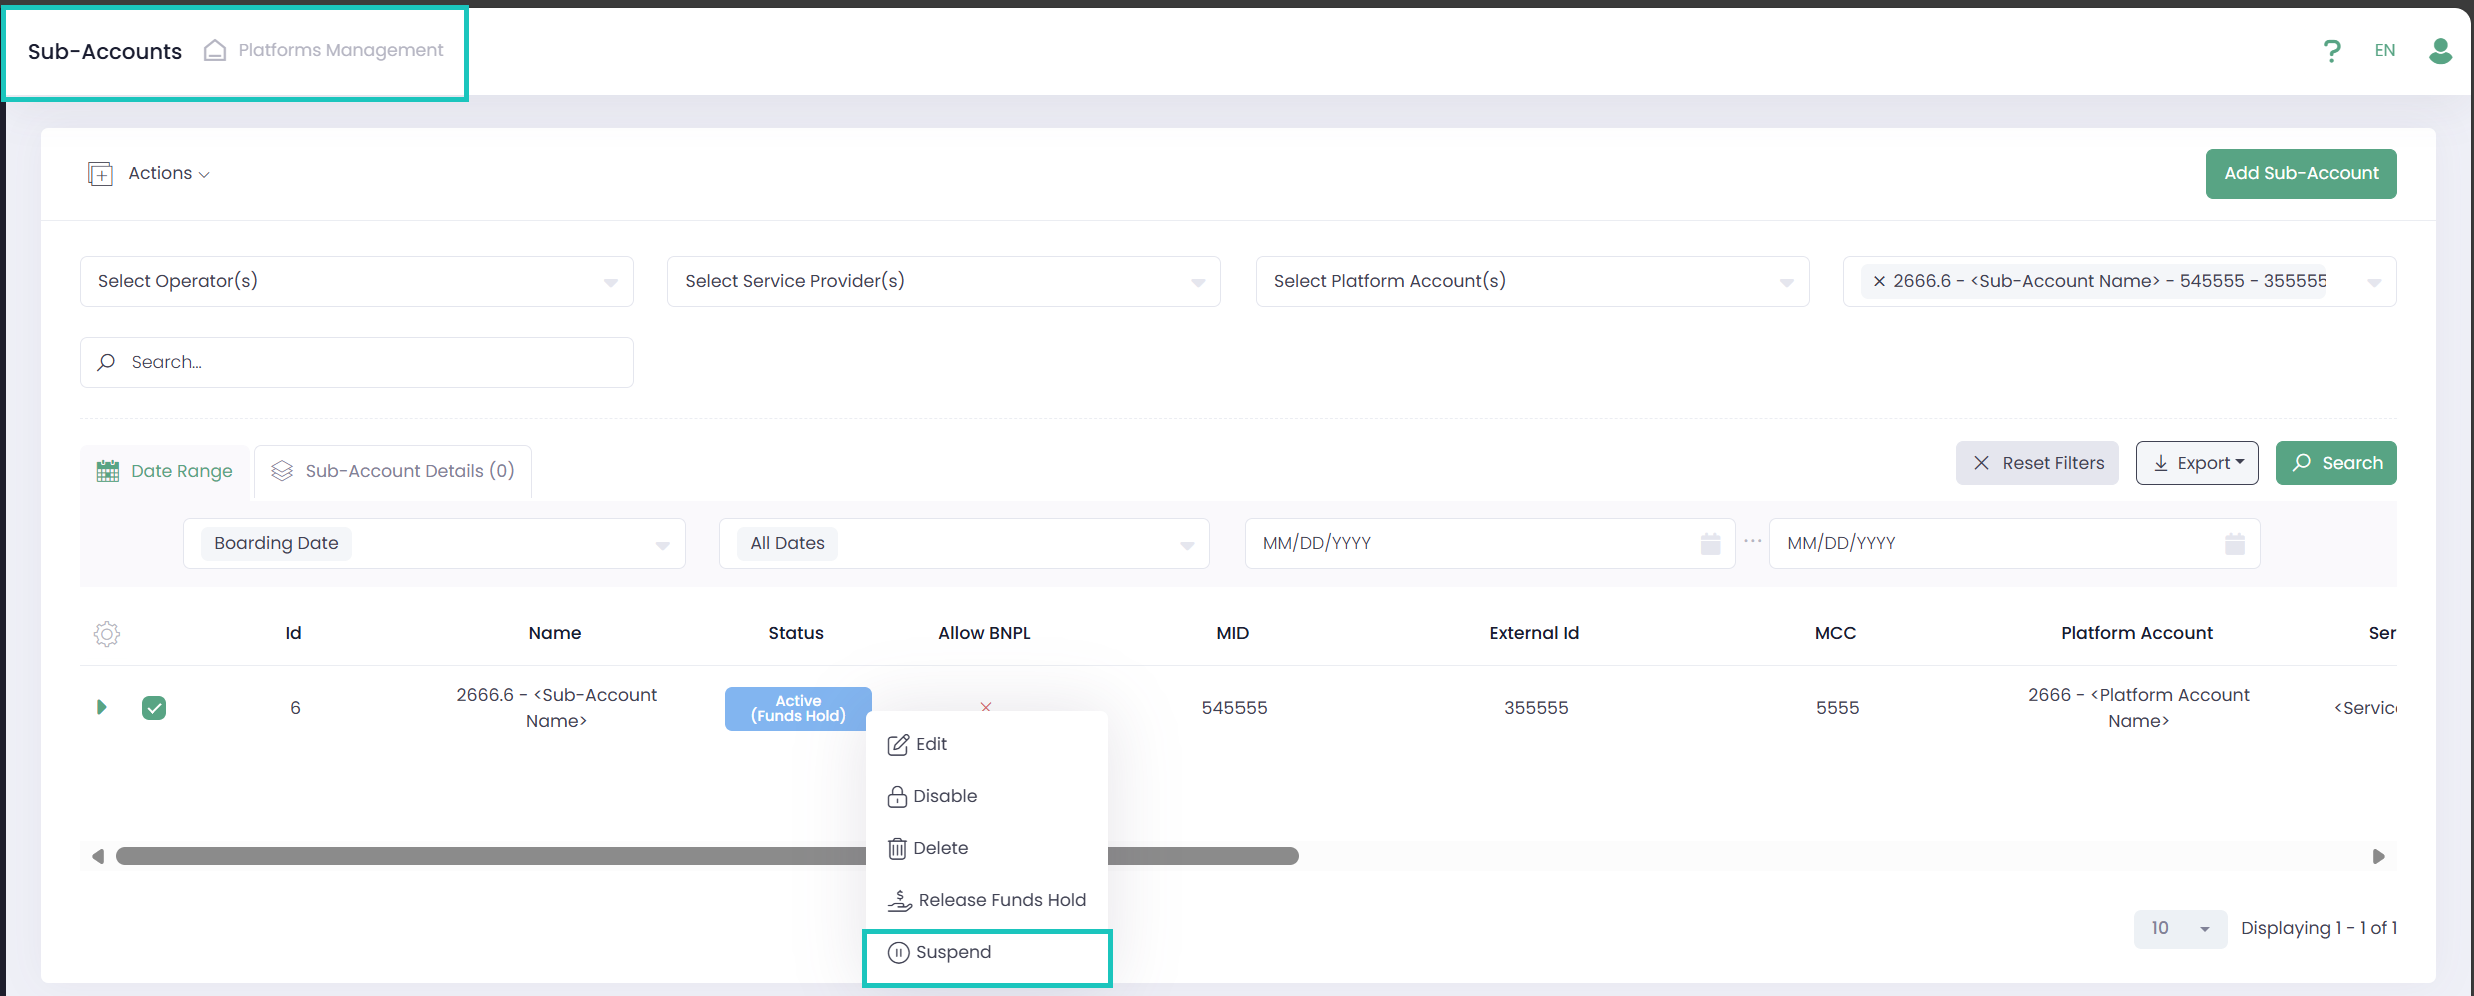This screenshot has height=996, width=2474.
Task: Open table column settings gear
Action: coord(107,634)
